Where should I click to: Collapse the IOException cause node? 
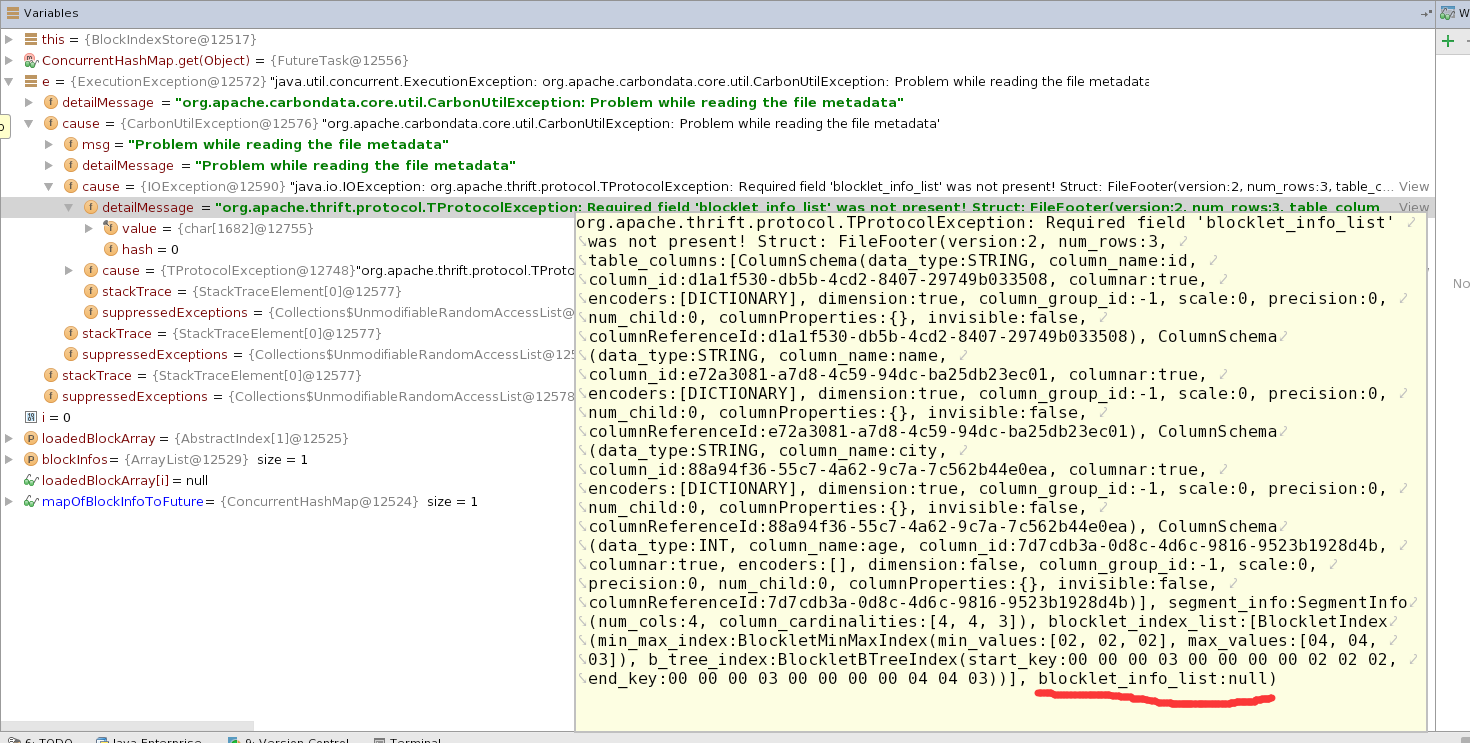pos(49,187)
